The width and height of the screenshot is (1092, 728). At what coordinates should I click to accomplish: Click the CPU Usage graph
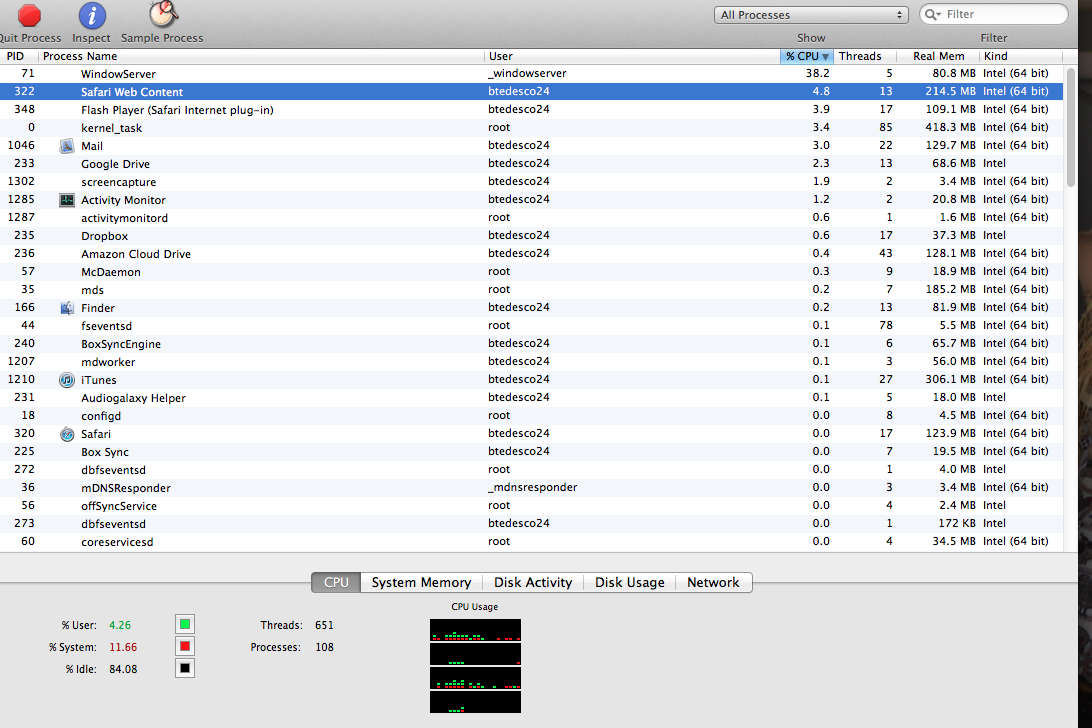tap(475, 666)
